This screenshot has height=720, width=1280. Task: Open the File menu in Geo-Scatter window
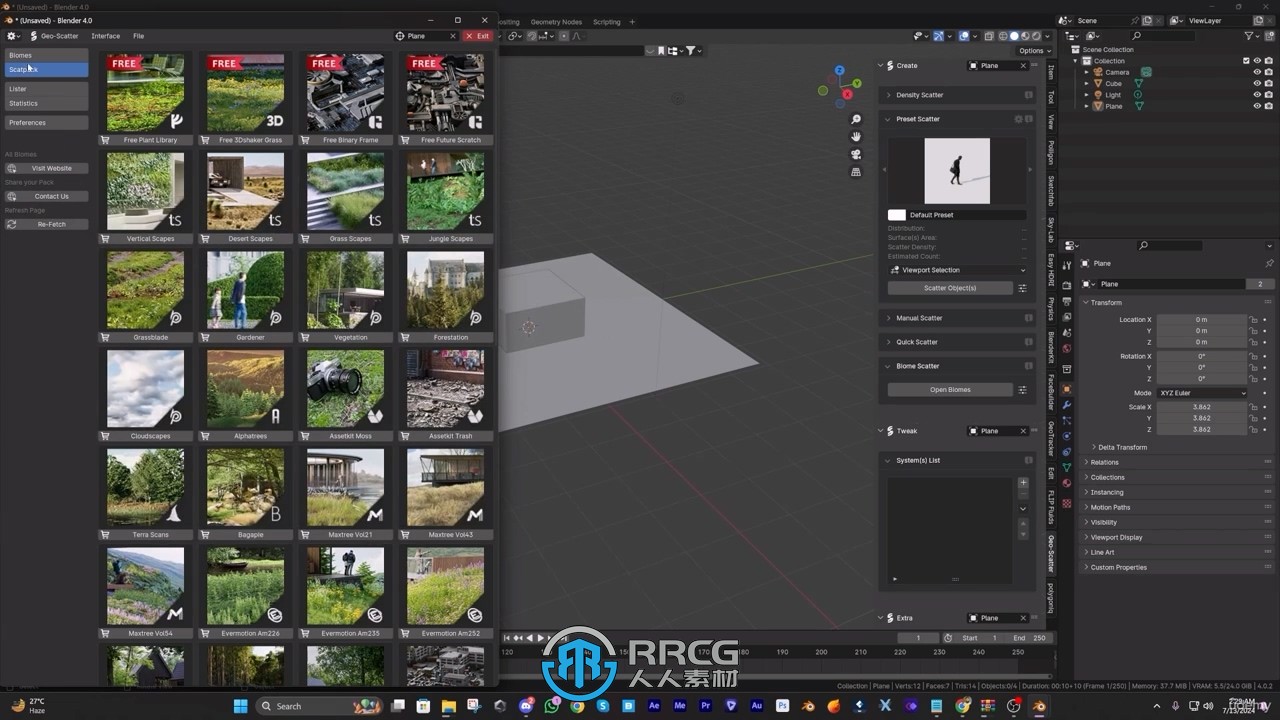coord(139,36)
